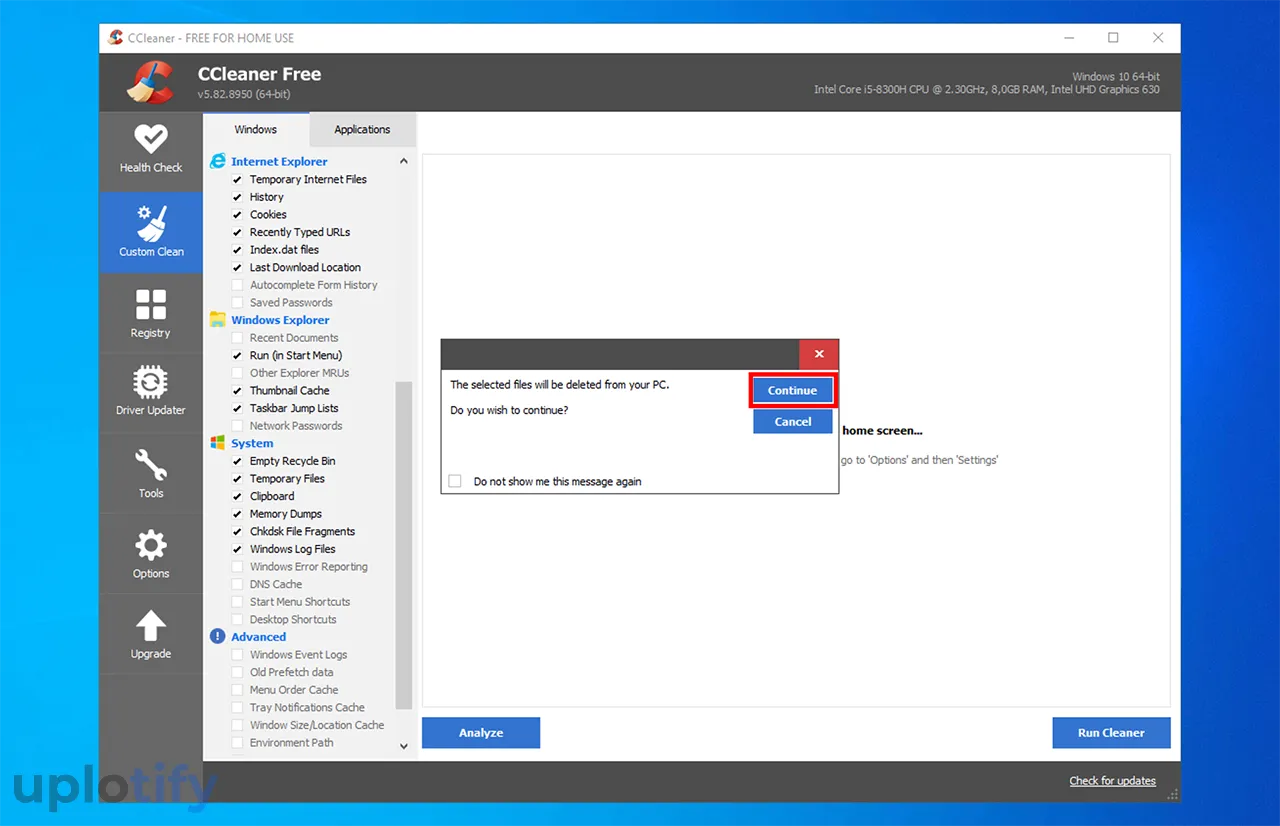Image resolution: width=1280 pixels, height=826 pixels.
Task: Tick Do not show me this message again
Action: click(x=455, y=481)
